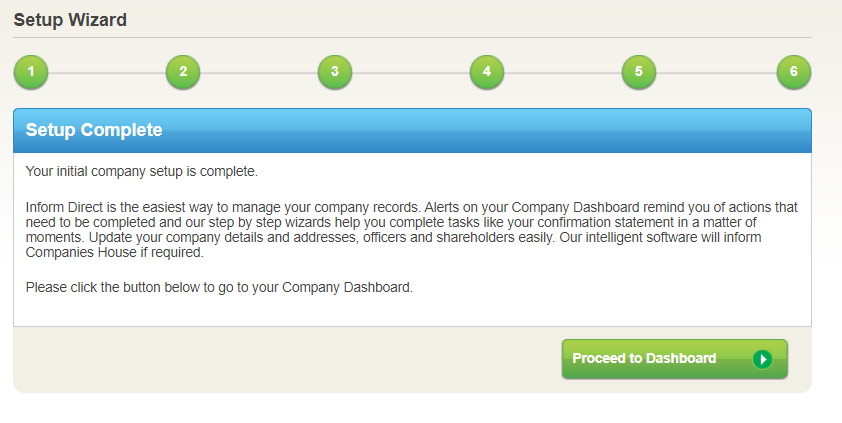Select step 2 in the progress tracker
Image resolution: width=842 pixels, height=423 pixels.
click(183, 72)
